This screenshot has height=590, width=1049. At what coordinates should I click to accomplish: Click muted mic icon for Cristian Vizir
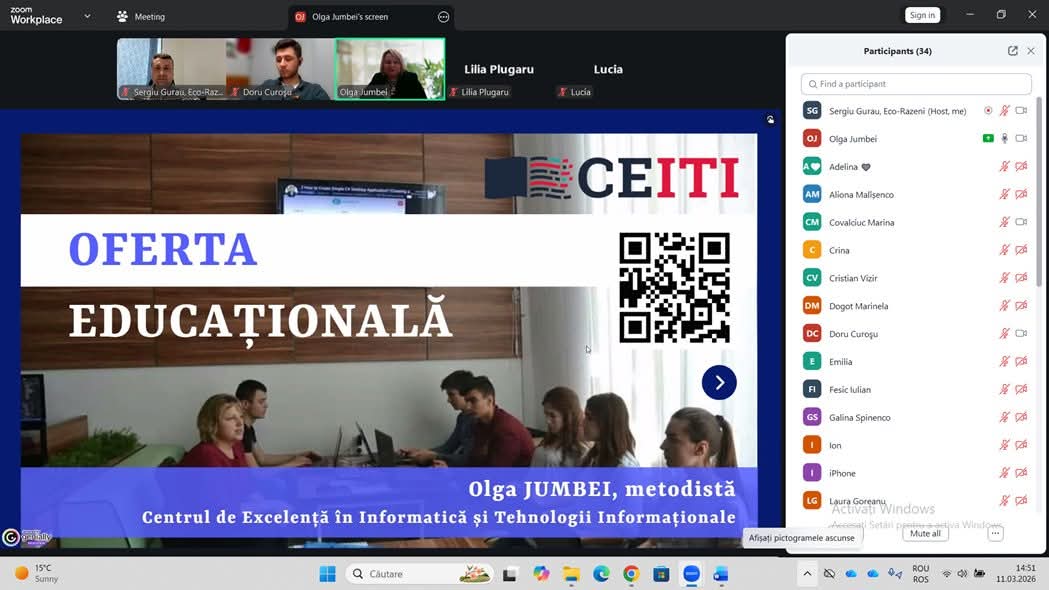[1004, 278]
